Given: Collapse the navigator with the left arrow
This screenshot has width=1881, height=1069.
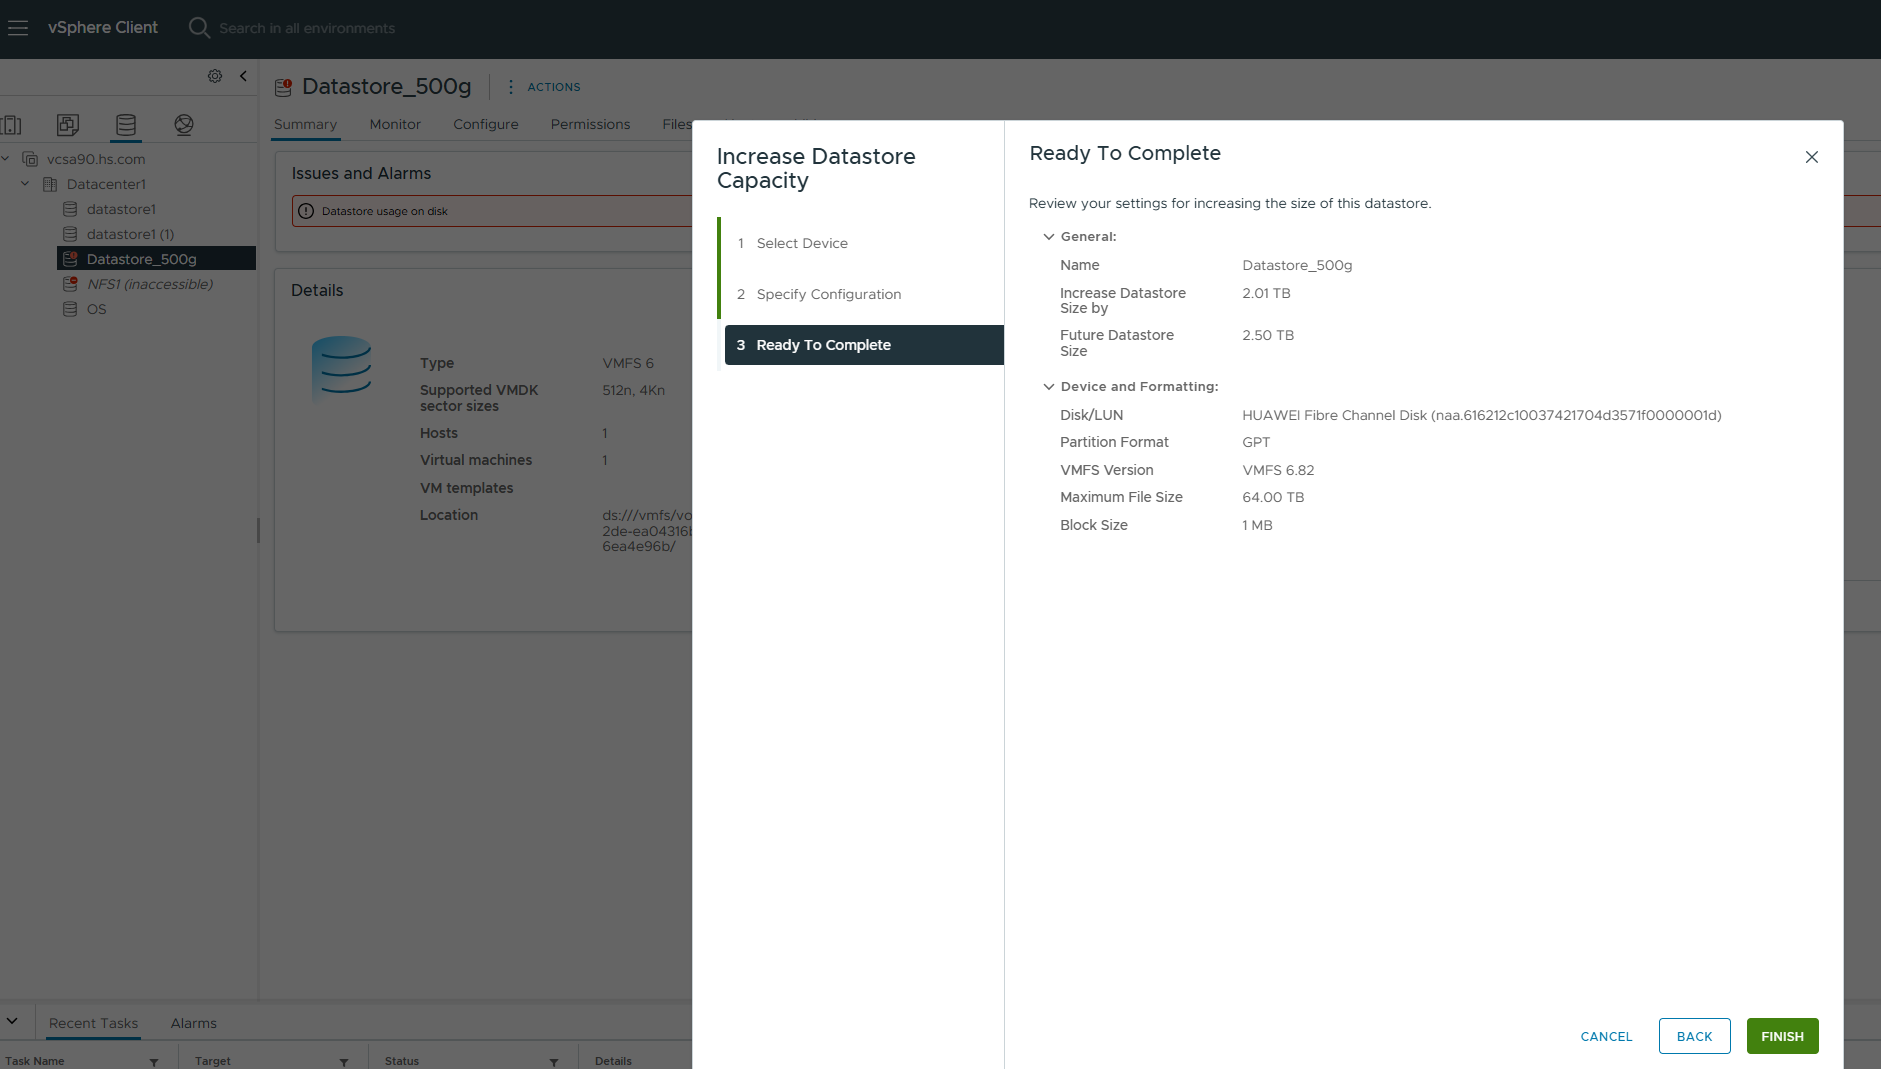Looking at the screenshot, I should 243,76.
